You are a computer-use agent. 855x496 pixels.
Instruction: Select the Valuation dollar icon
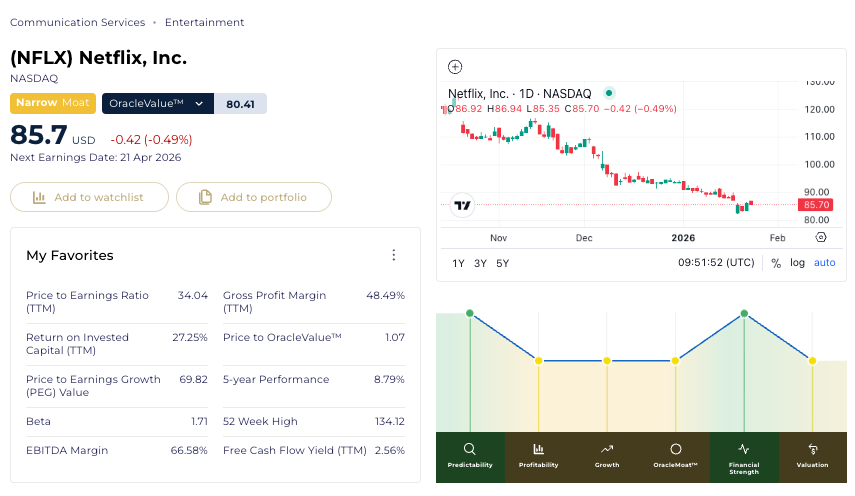tap(812, 449)
